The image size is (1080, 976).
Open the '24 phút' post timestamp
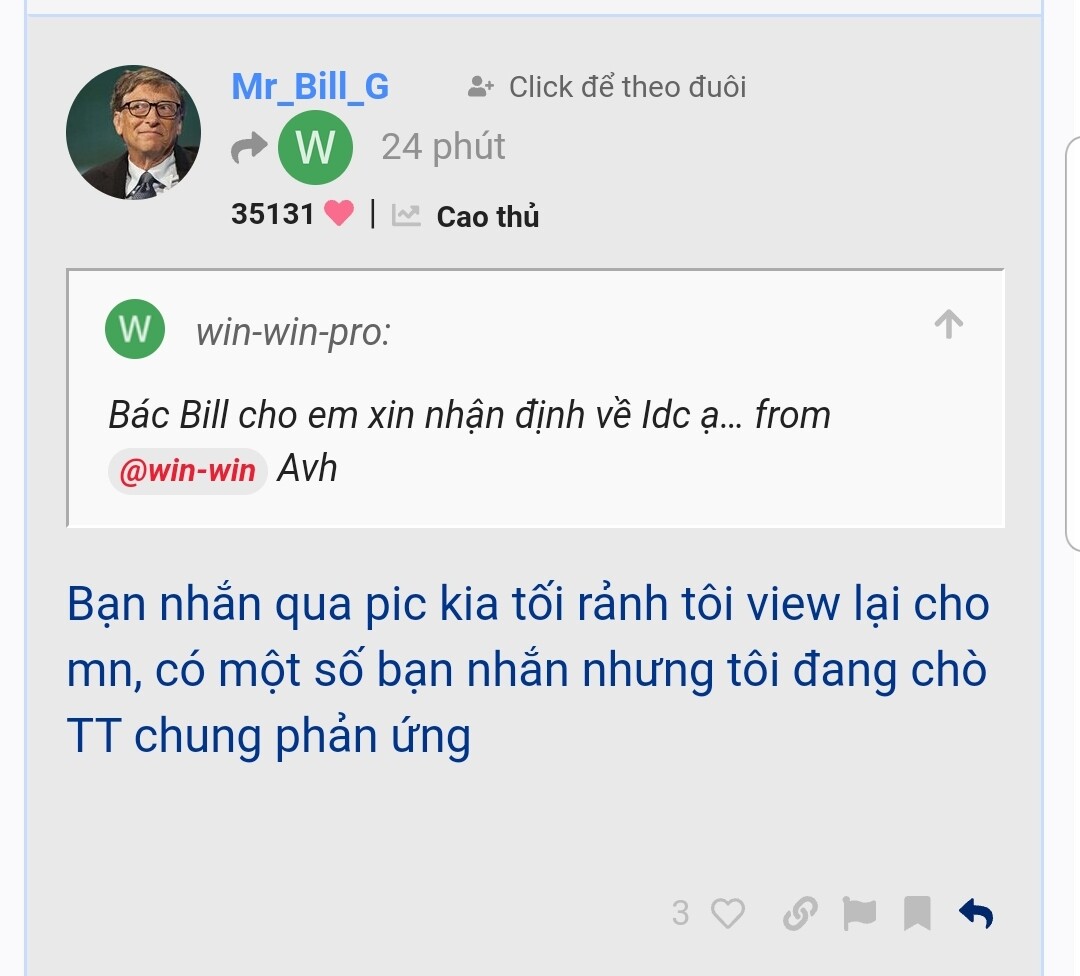[x=444, y=147]
